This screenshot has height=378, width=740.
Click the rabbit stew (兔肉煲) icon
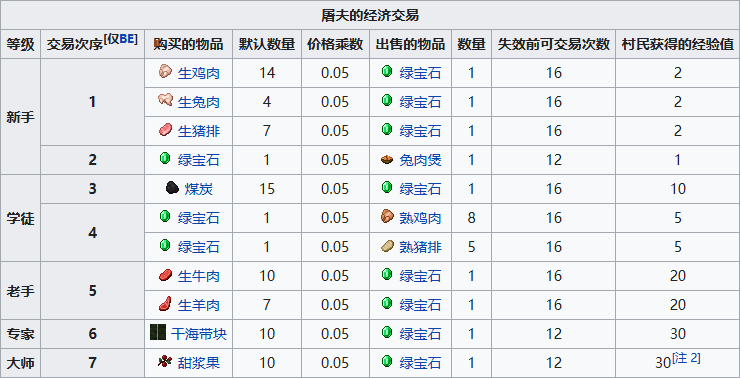click(x=387, y=160)
